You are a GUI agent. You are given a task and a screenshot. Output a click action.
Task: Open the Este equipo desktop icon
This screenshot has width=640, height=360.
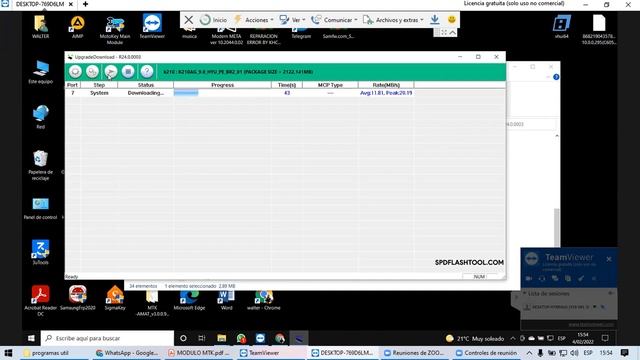pyautogui.click(x=40, y=72)
